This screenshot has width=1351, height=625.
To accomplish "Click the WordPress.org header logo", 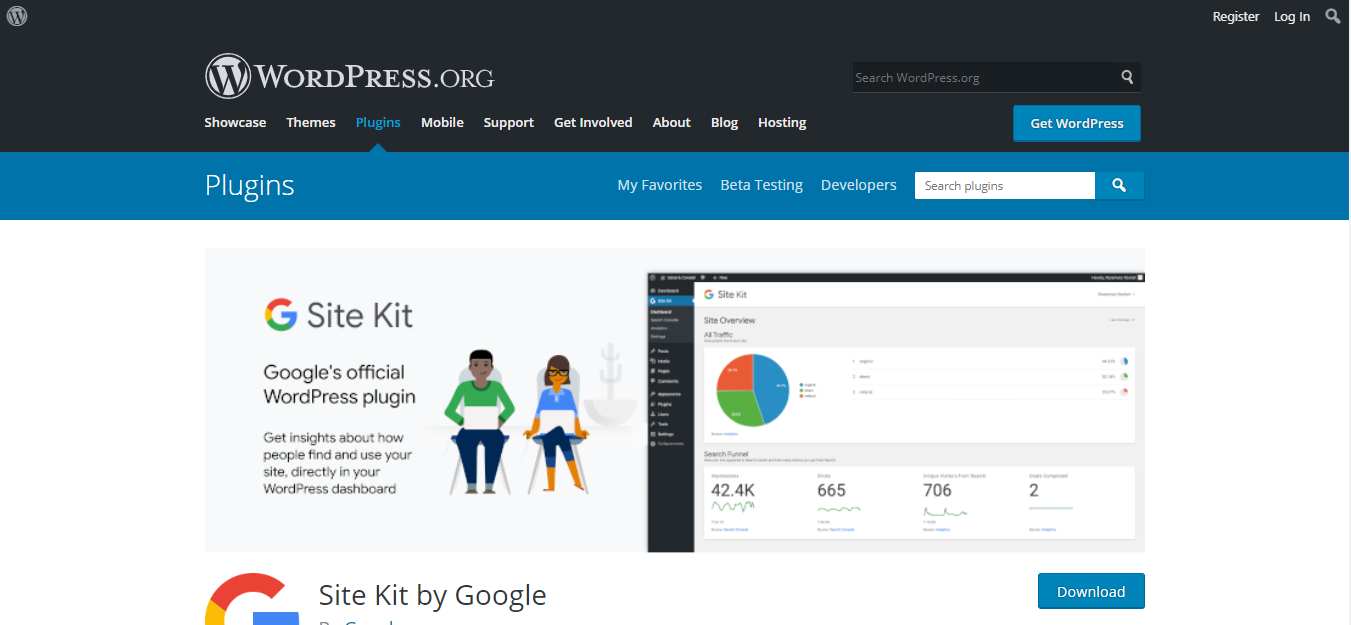I will (x=350, y=76).
